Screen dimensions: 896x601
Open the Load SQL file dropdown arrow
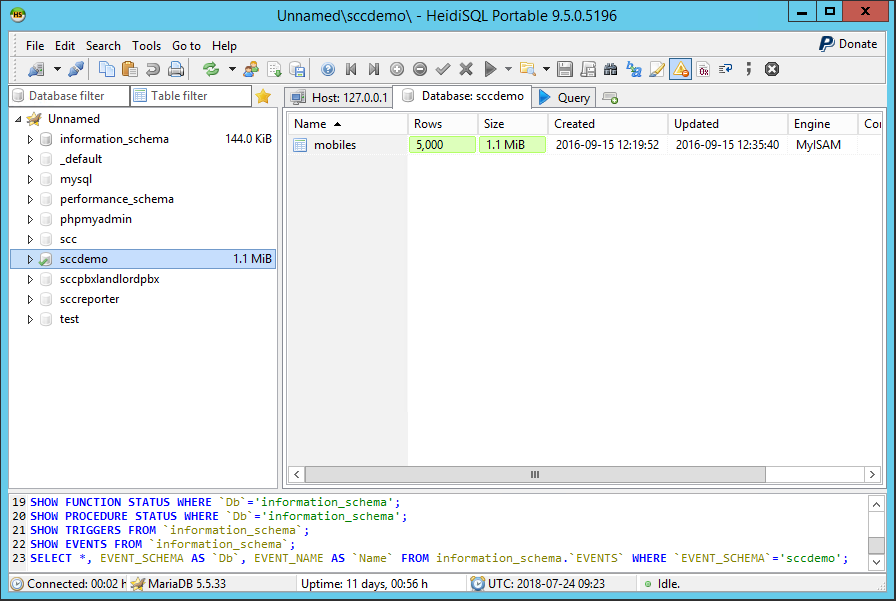coord(546,70)
